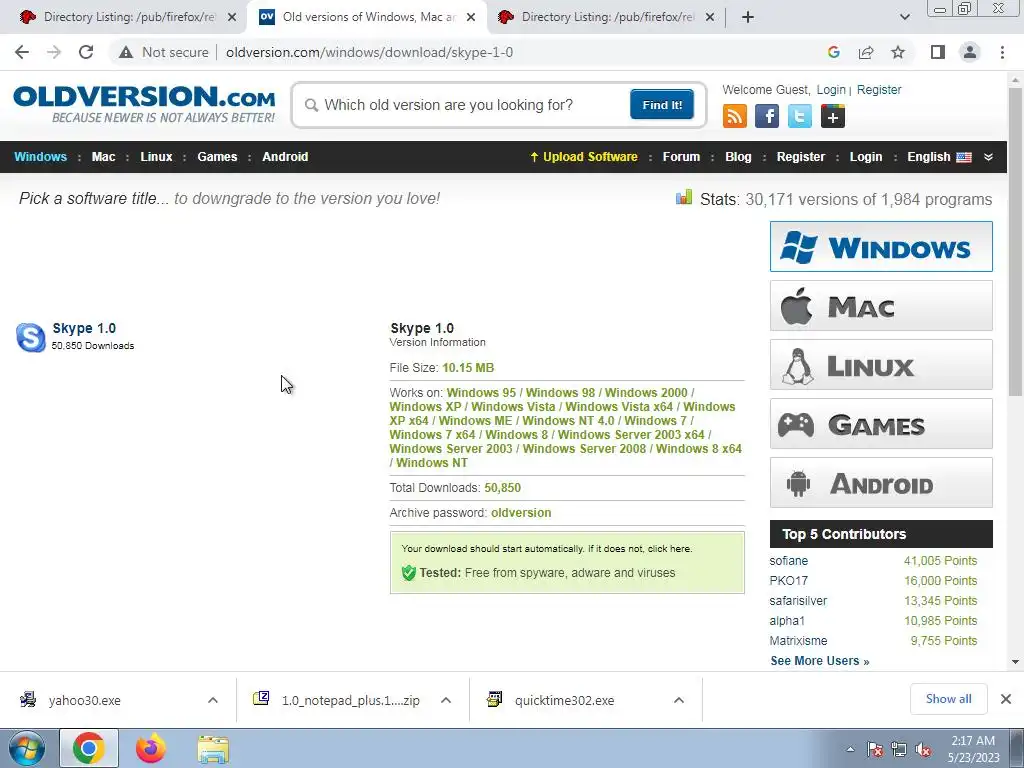Open the yahoo30.exe downloaded file
1024x768 pixels.
(x=85, y=700)
